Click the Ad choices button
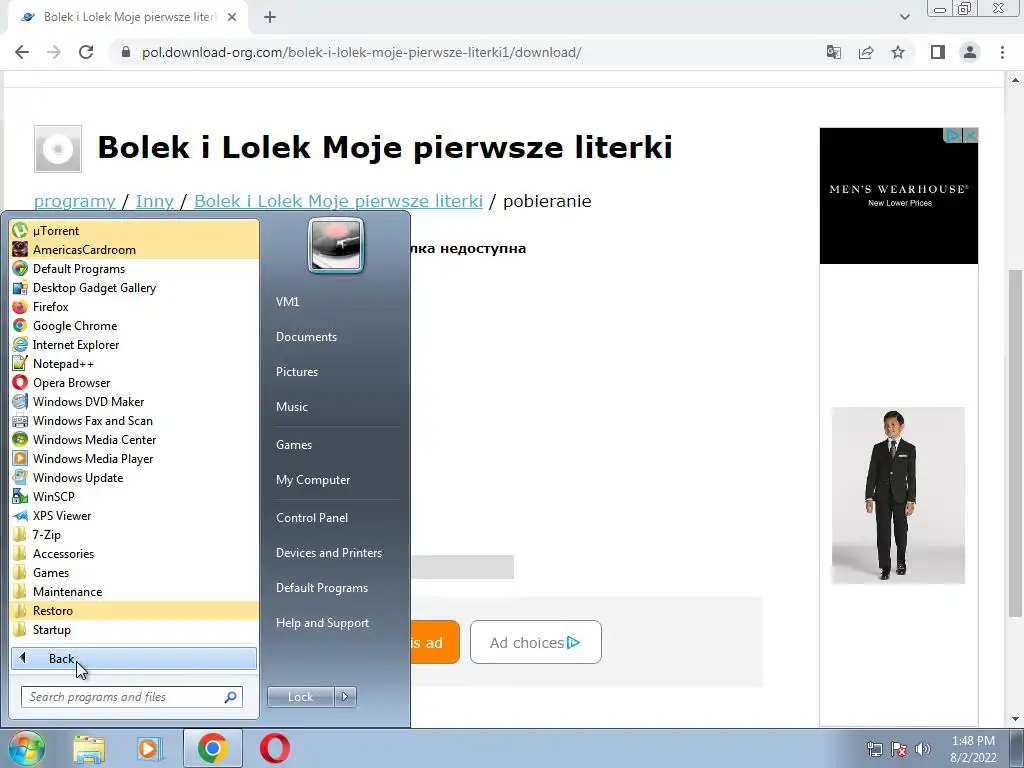The width and height of the screenshot is (1024, 768). [x=536, y=642]
